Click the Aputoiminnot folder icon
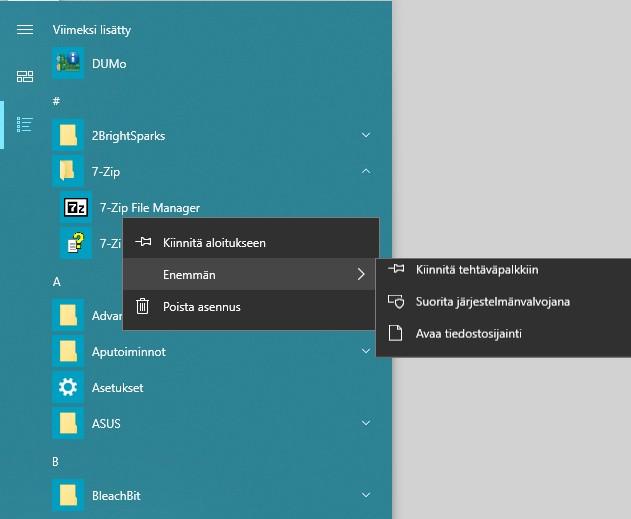The height and width of the screenshot is (519, 631). click(68, 351)
